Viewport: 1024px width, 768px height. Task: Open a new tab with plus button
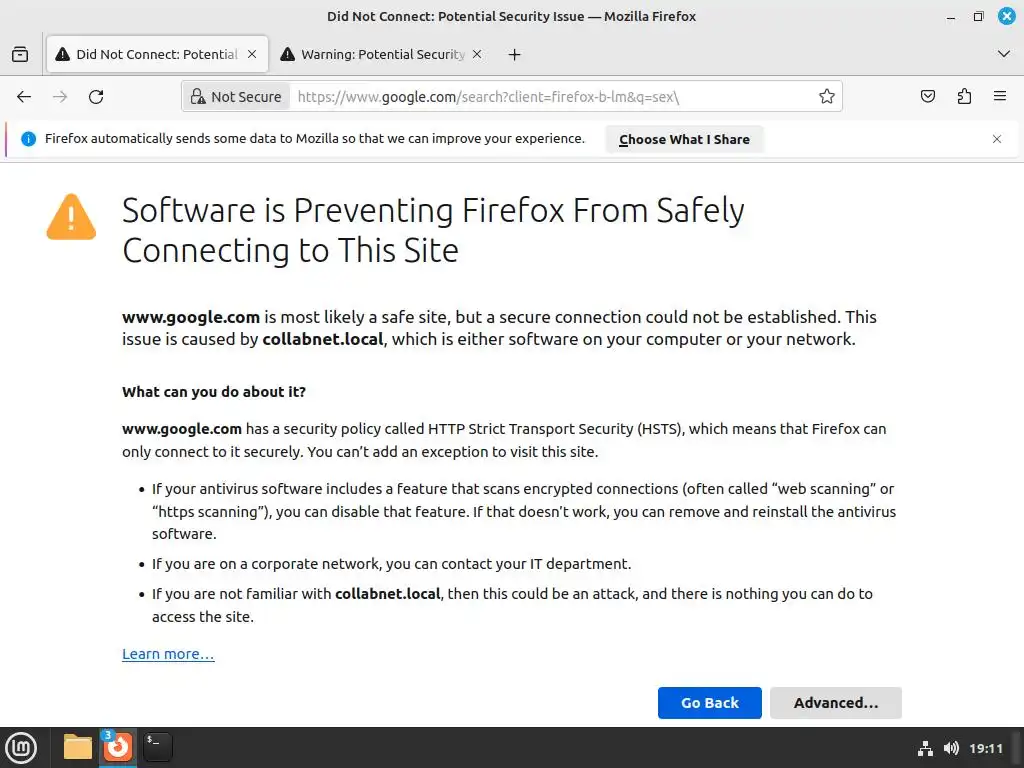(514, 54)
